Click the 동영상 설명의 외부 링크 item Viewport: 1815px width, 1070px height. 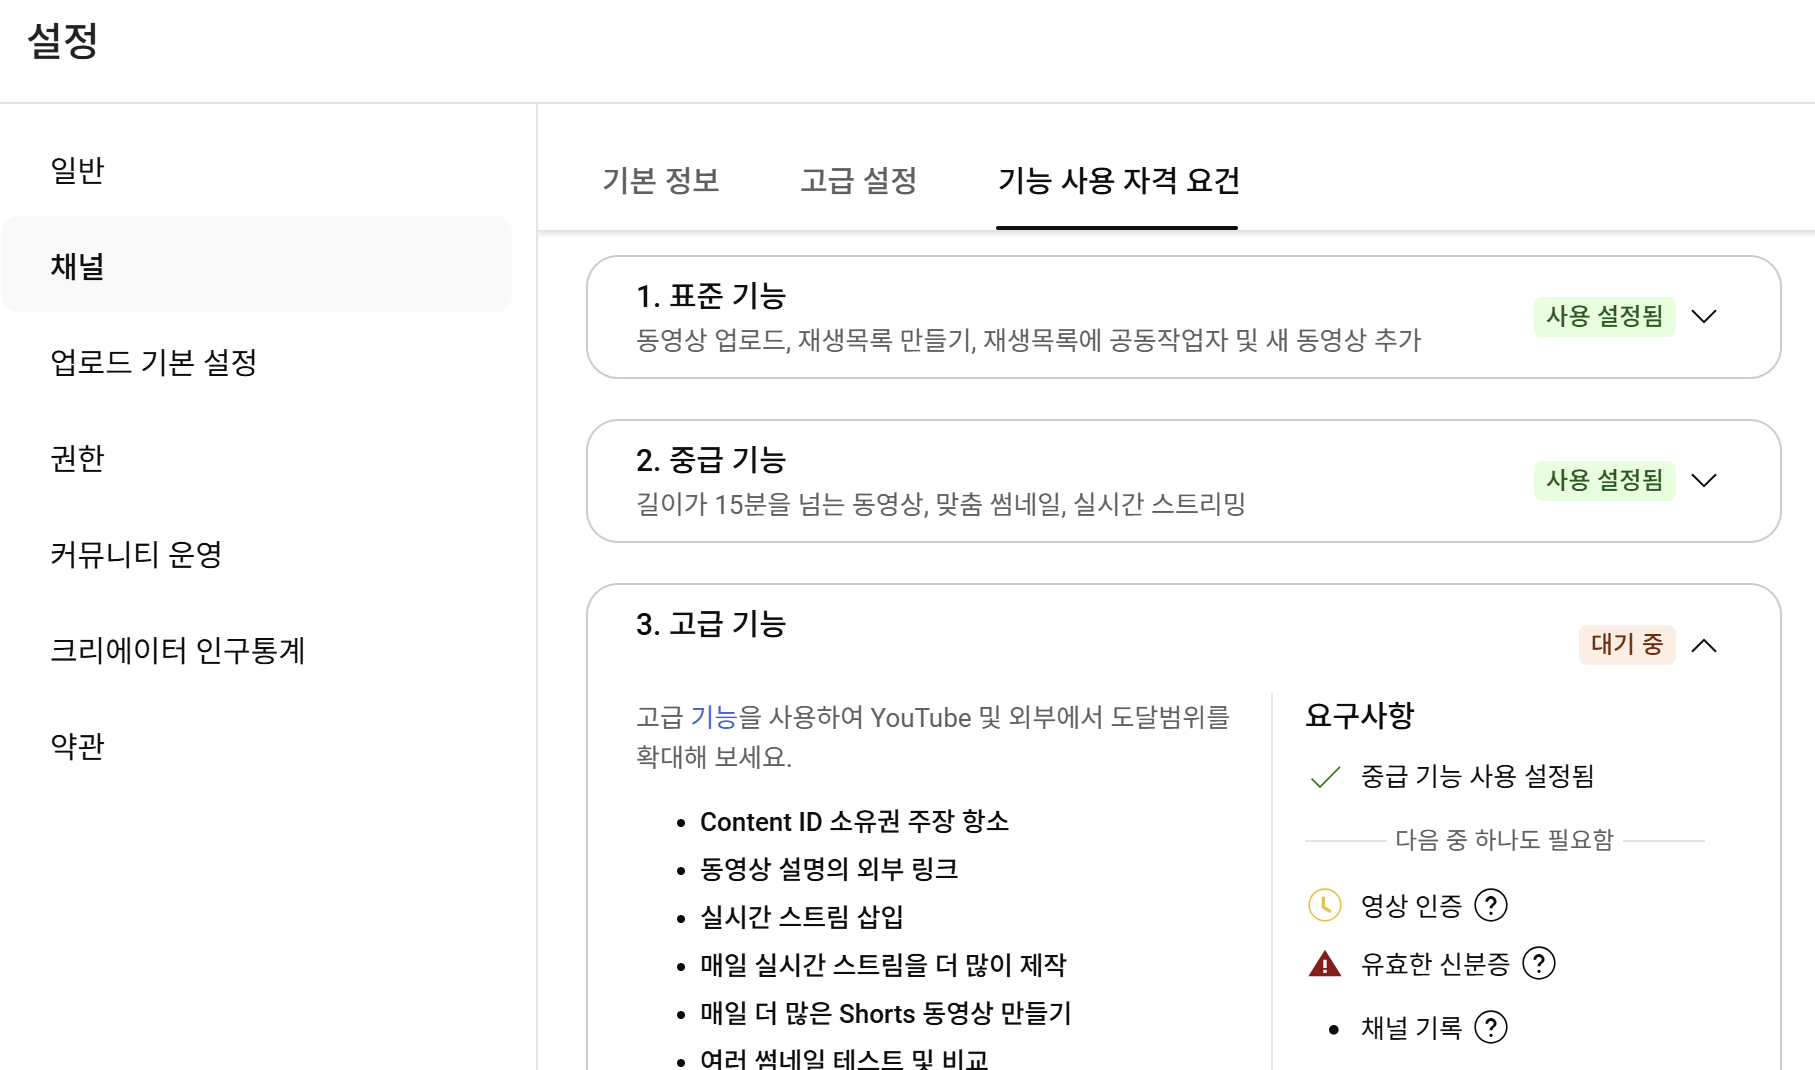coord(829,869)
